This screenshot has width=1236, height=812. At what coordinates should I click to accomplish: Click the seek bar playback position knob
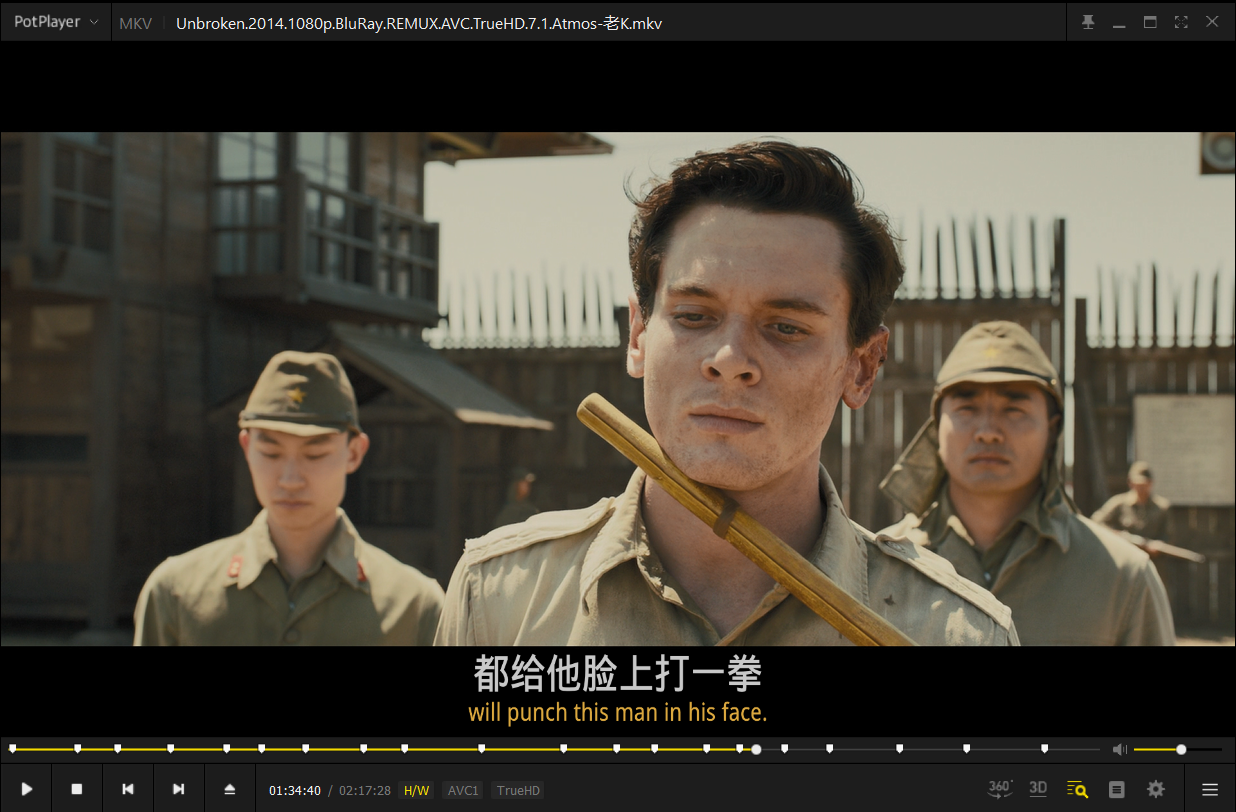756,749
